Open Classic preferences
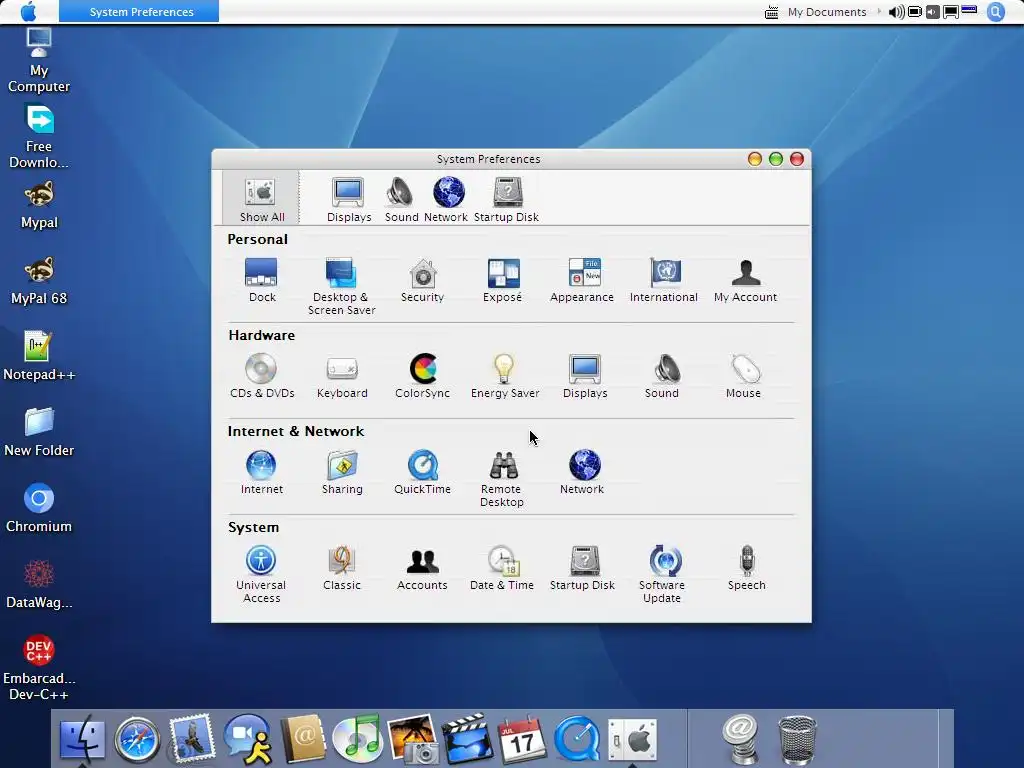Image resolution: width=1024 pixels, height=768 pixels. click(342, 568)
